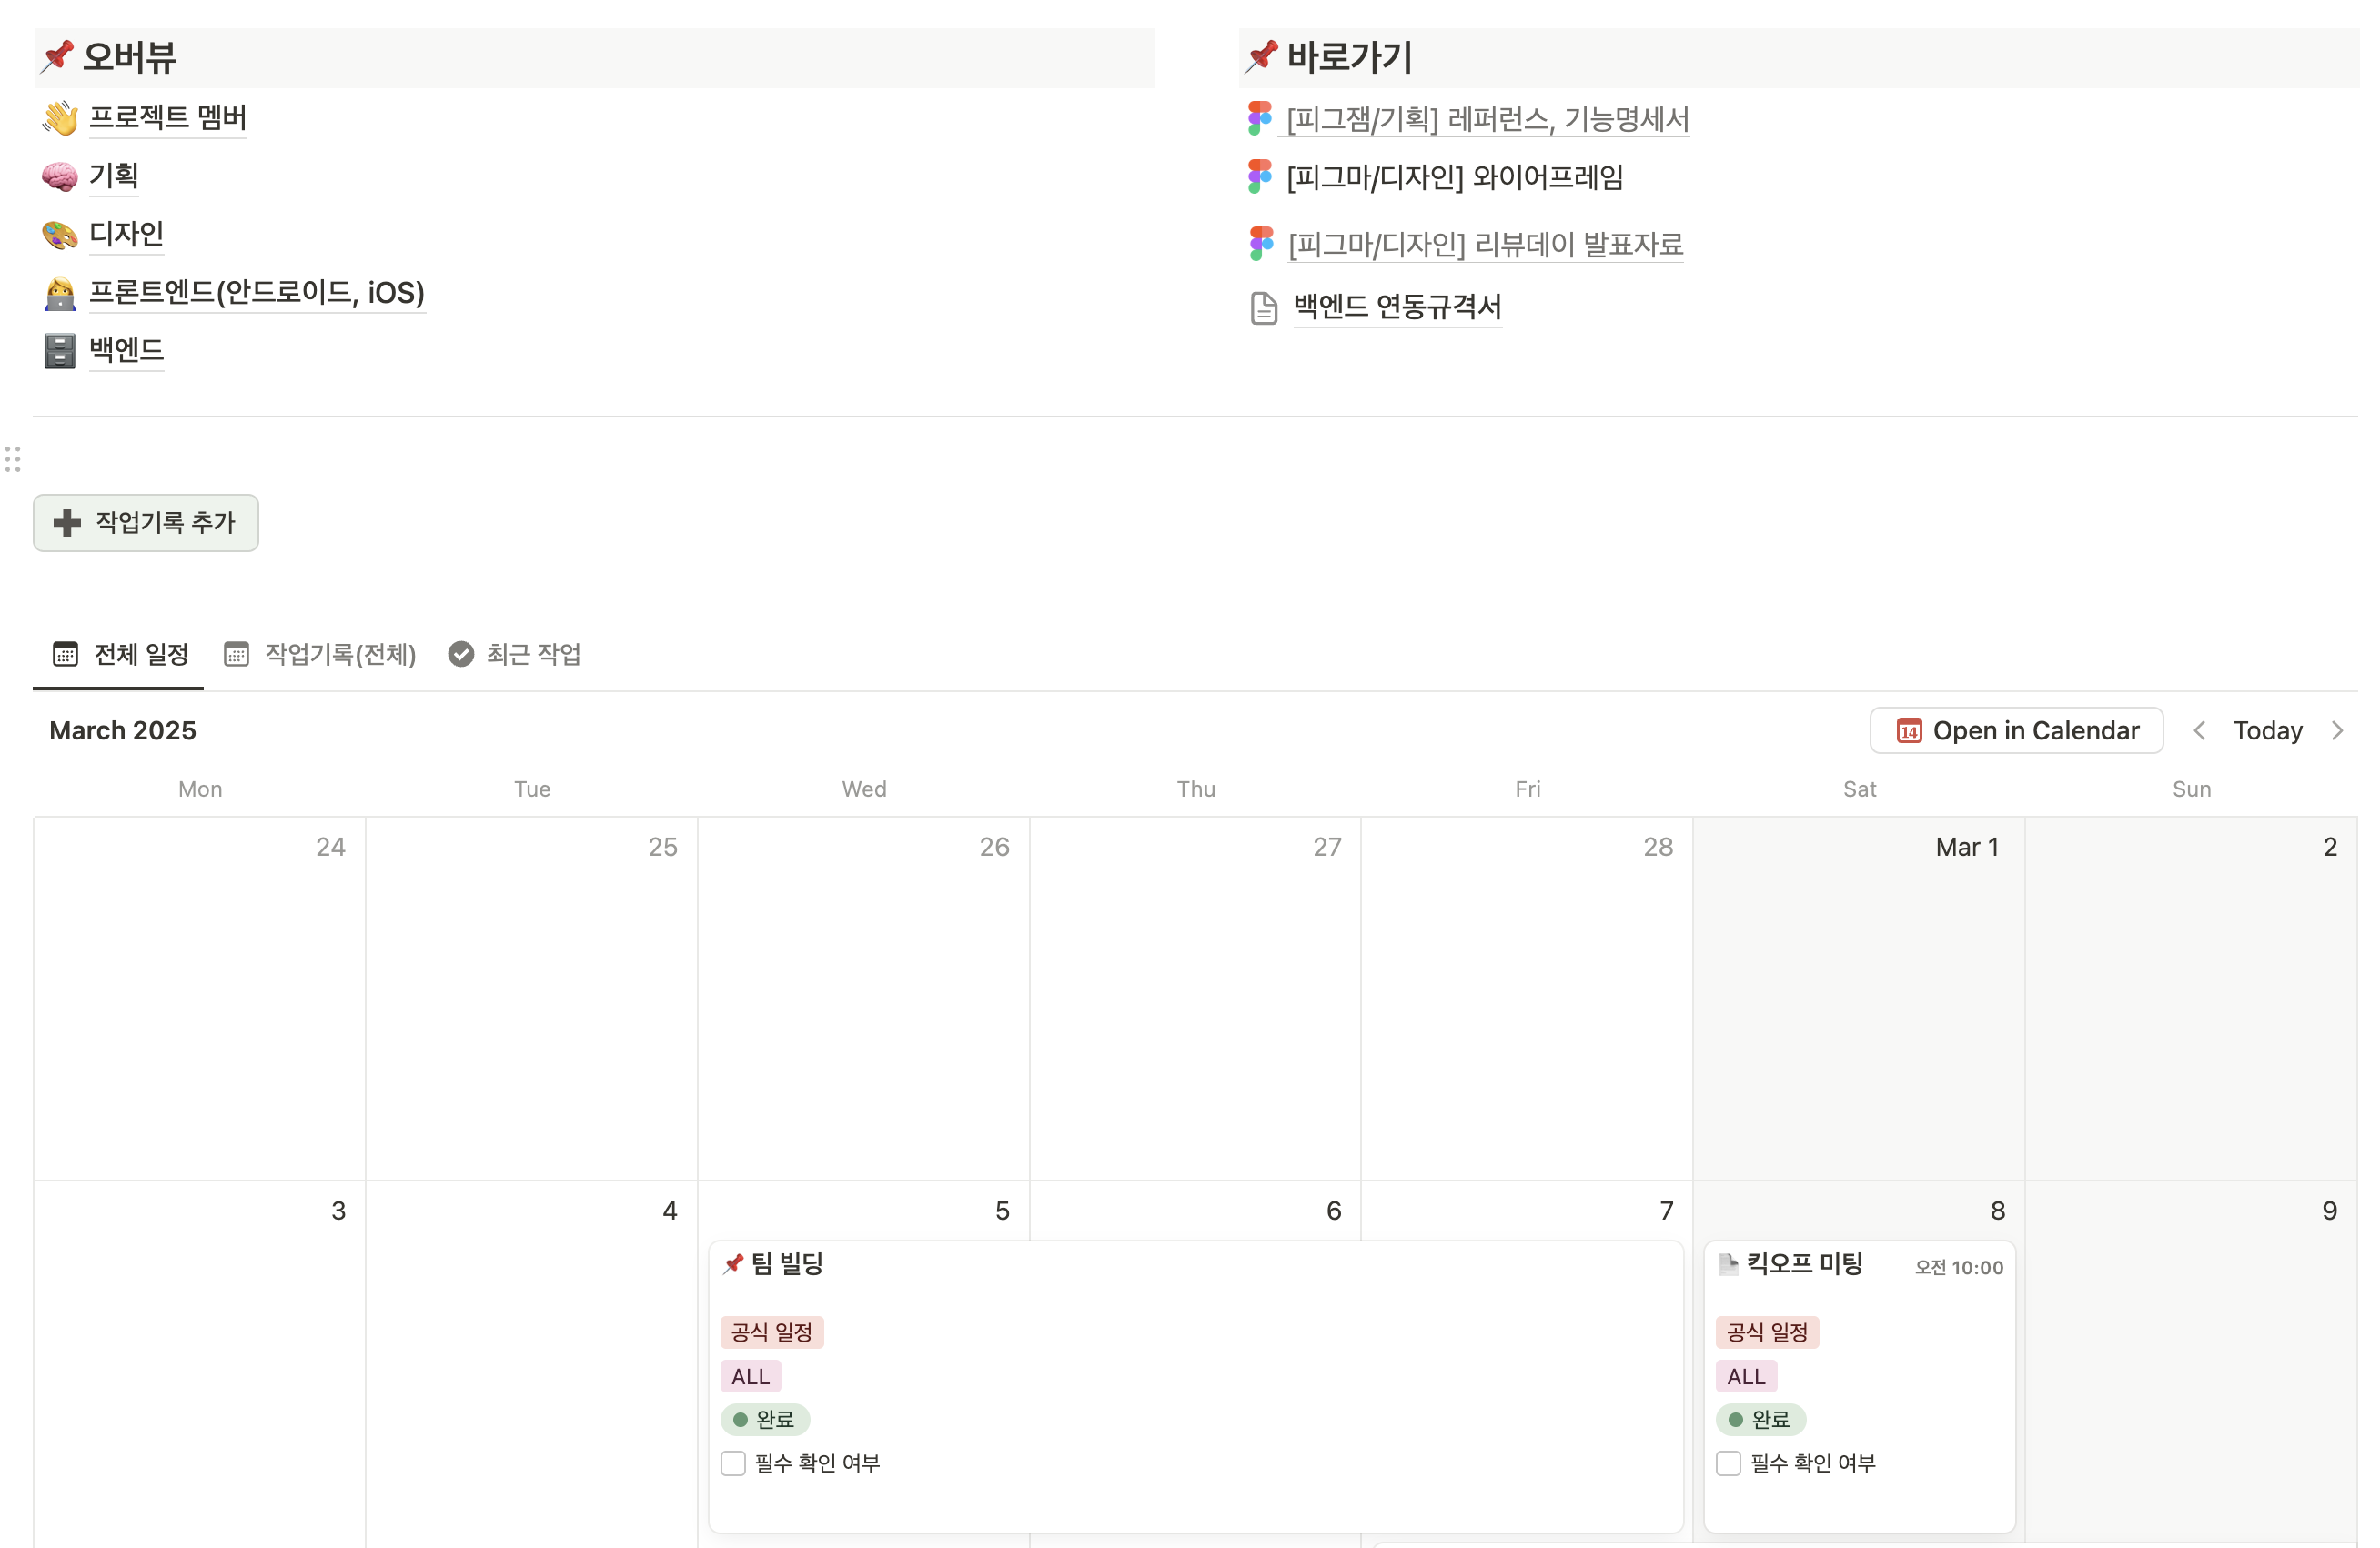Click the file cabinet icon beside 백엔드
Viewport: 2380px width, 1548px height.
tap(59, 350)
